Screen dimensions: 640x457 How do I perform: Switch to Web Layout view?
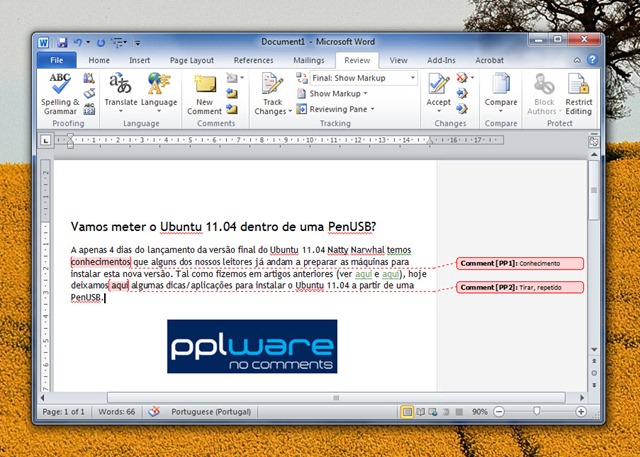(x=433, y=412)
